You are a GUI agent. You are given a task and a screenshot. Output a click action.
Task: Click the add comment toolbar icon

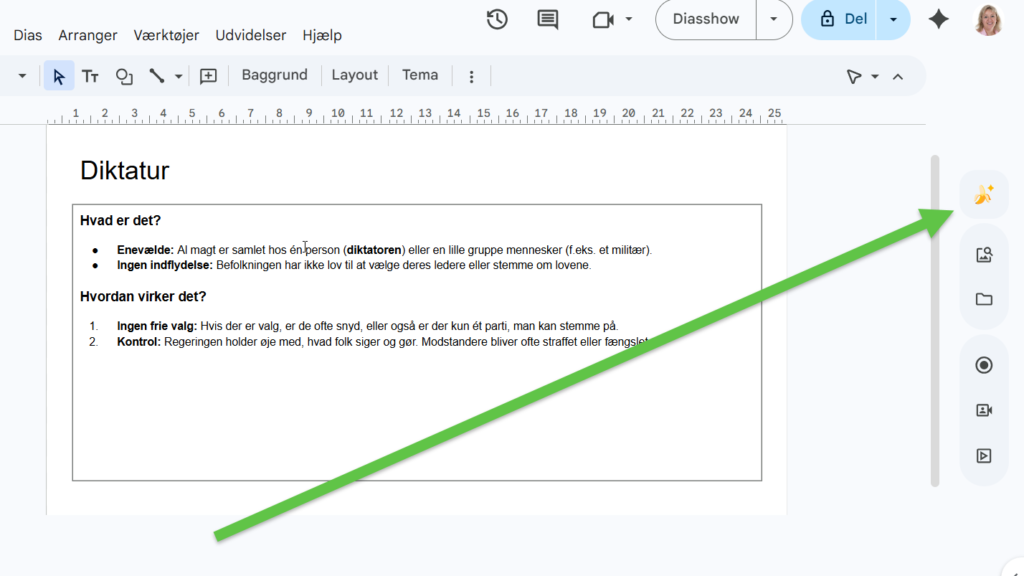click(x=208, y=76)
